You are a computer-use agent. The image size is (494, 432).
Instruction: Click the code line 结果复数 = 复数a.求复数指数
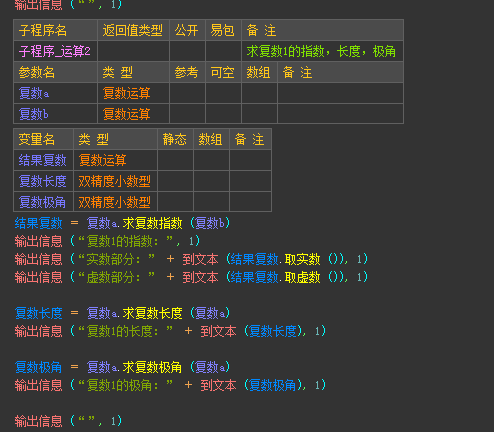click(122, 223)
